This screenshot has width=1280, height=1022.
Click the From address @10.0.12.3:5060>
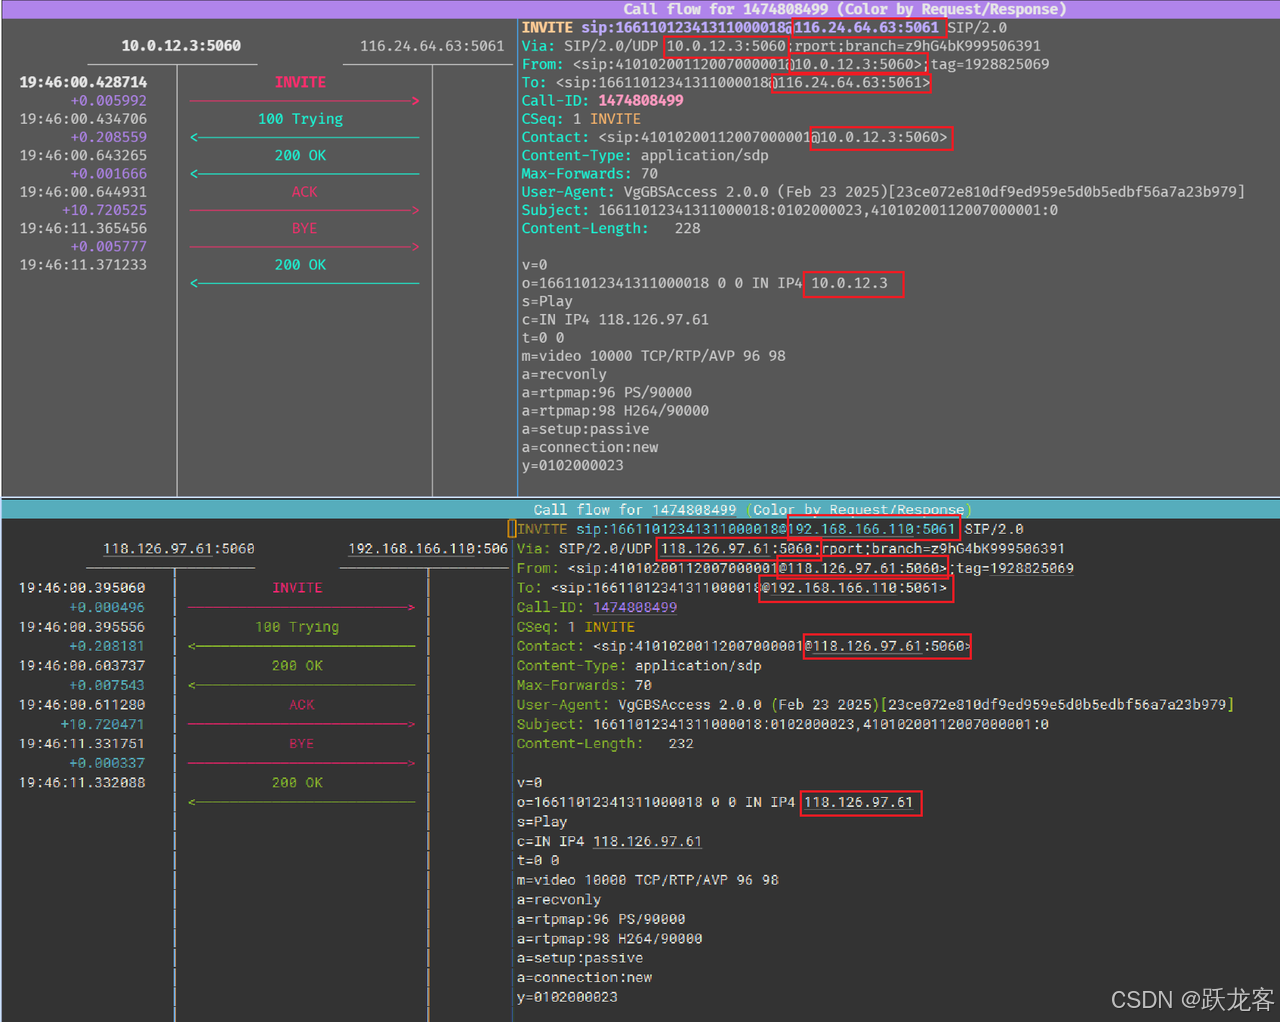click(858, 64)
